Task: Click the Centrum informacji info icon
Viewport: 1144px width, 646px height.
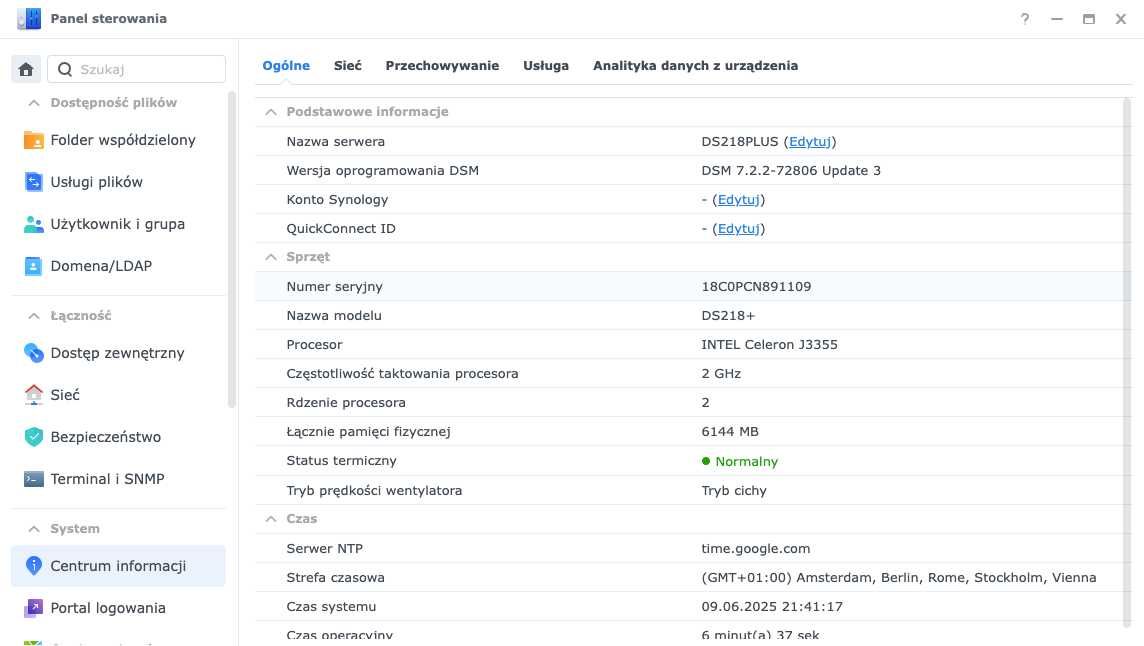Action: [x=34, y=566]
